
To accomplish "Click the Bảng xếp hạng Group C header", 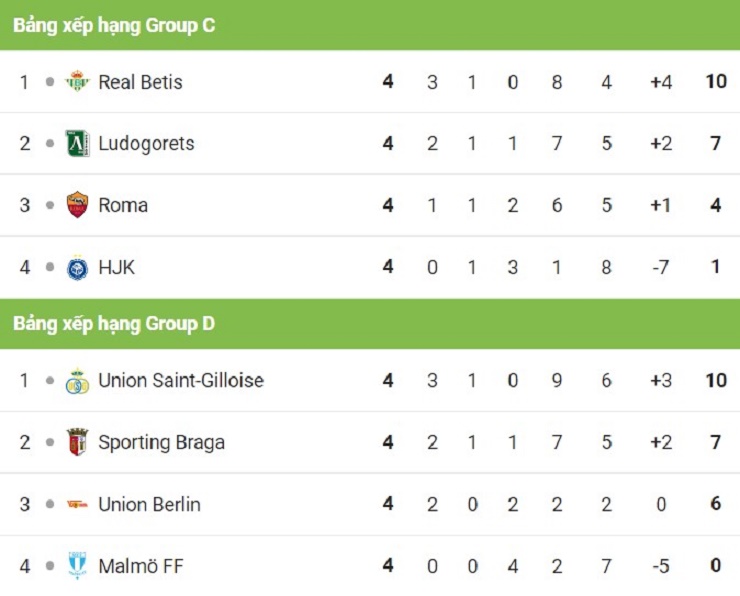I will pyautogui.click(x=114, y=26).
